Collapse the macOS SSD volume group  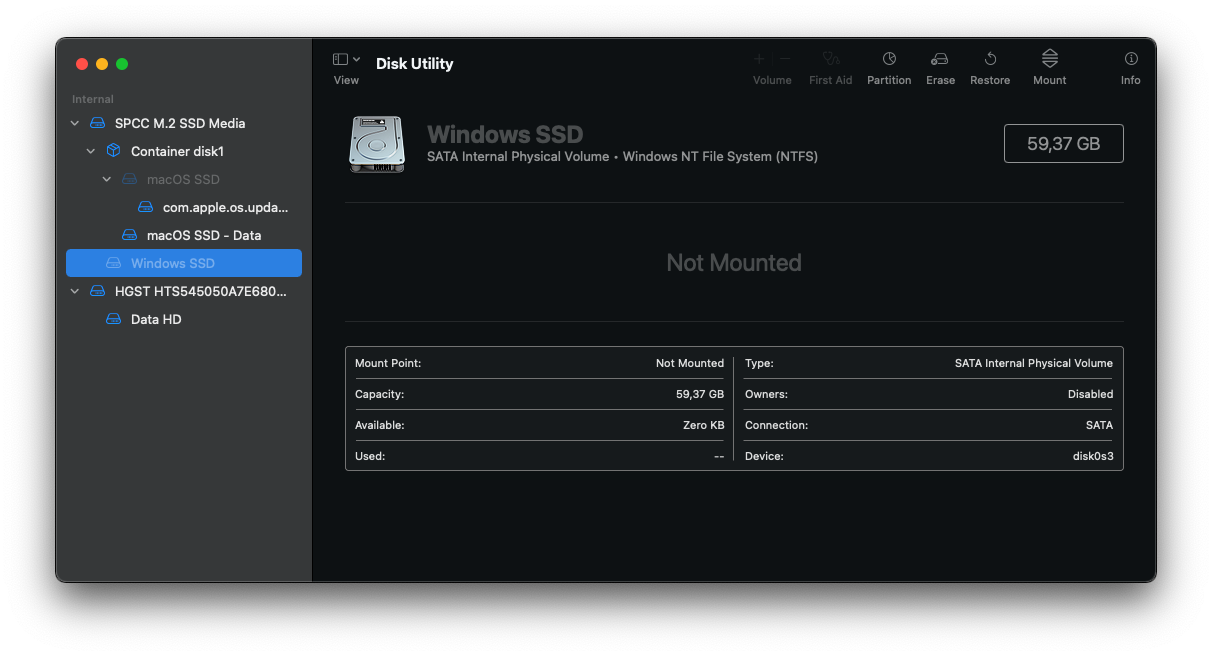(107, 179)
